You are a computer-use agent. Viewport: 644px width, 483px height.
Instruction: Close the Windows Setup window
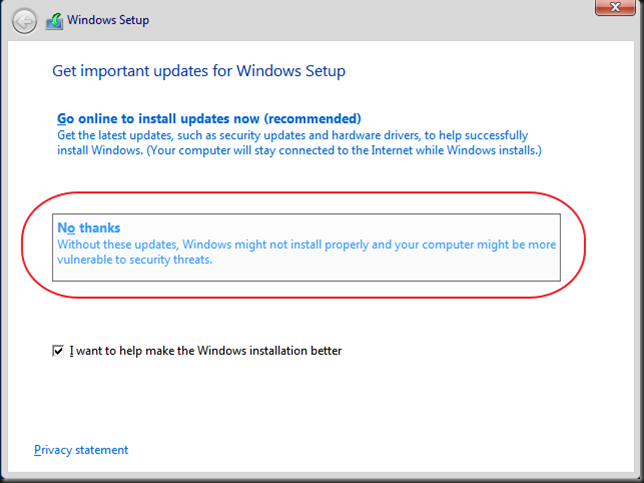pos(615,7)
